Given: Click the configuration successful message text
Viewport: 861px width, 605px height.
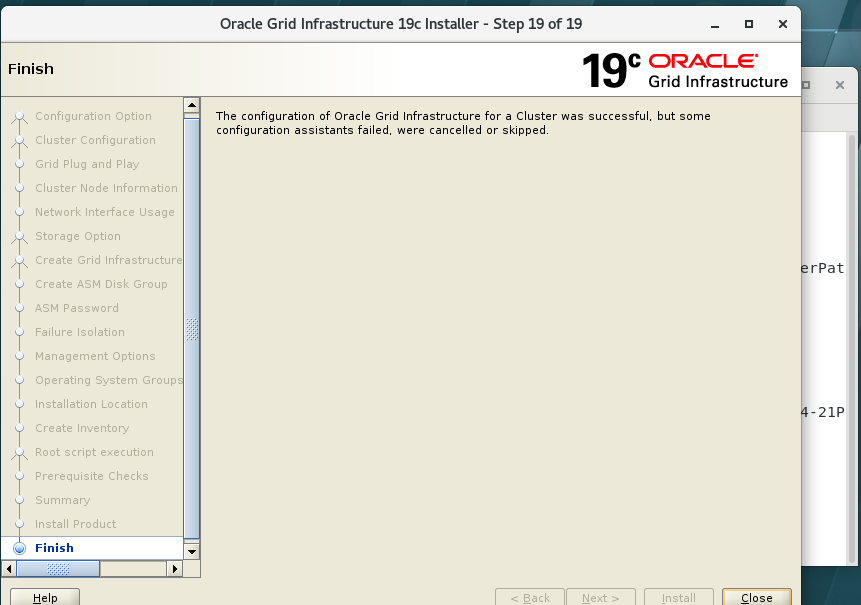Looking at the screenshot, I should [x=463, y=123].
